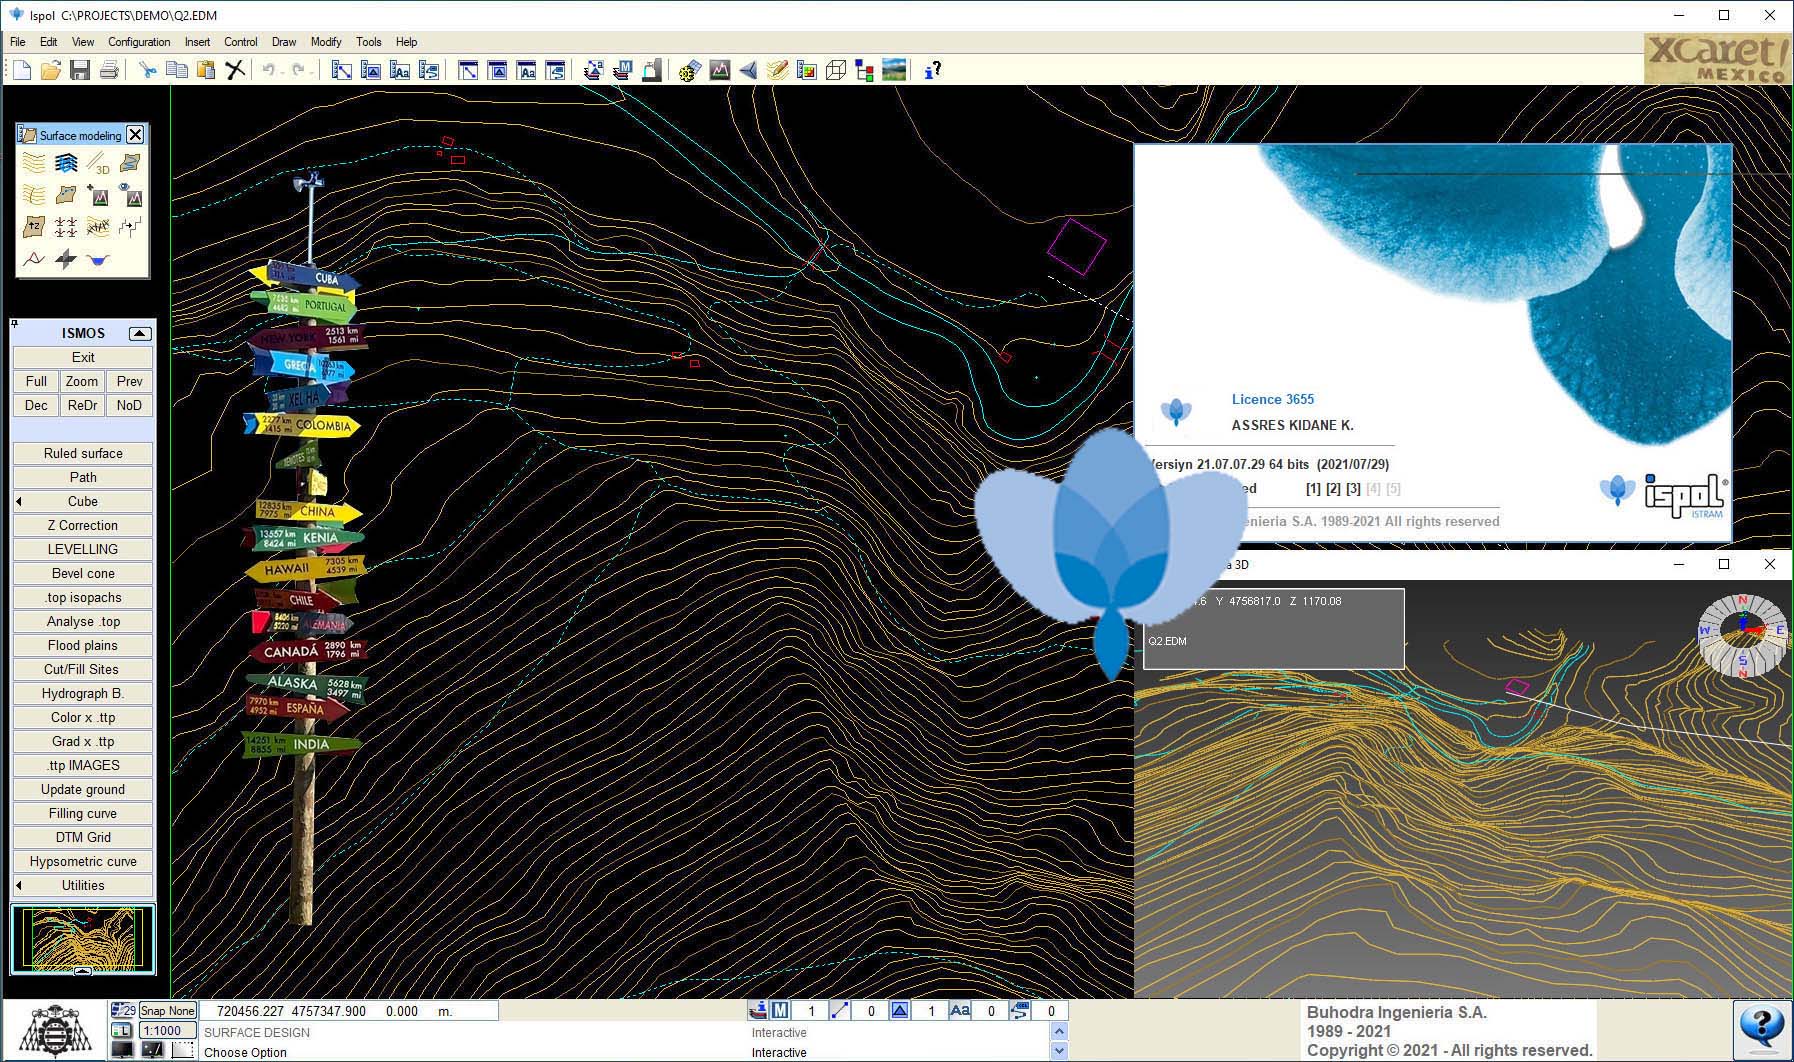Open the Modify menu
1794x1062 pixels.
tap(325, 42)
